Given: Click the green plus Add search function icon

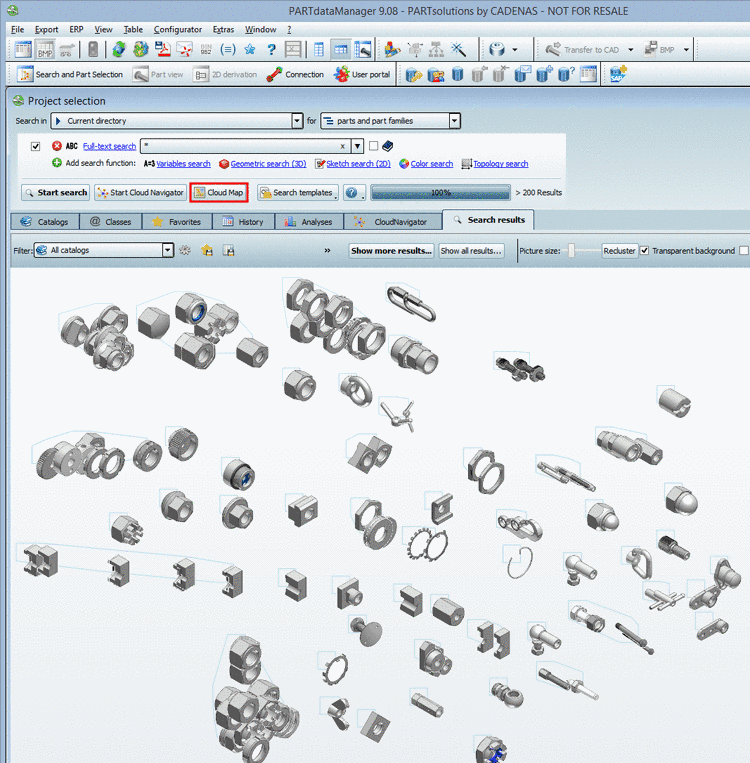Looking at the screenshot, I should tap(57, 163).
